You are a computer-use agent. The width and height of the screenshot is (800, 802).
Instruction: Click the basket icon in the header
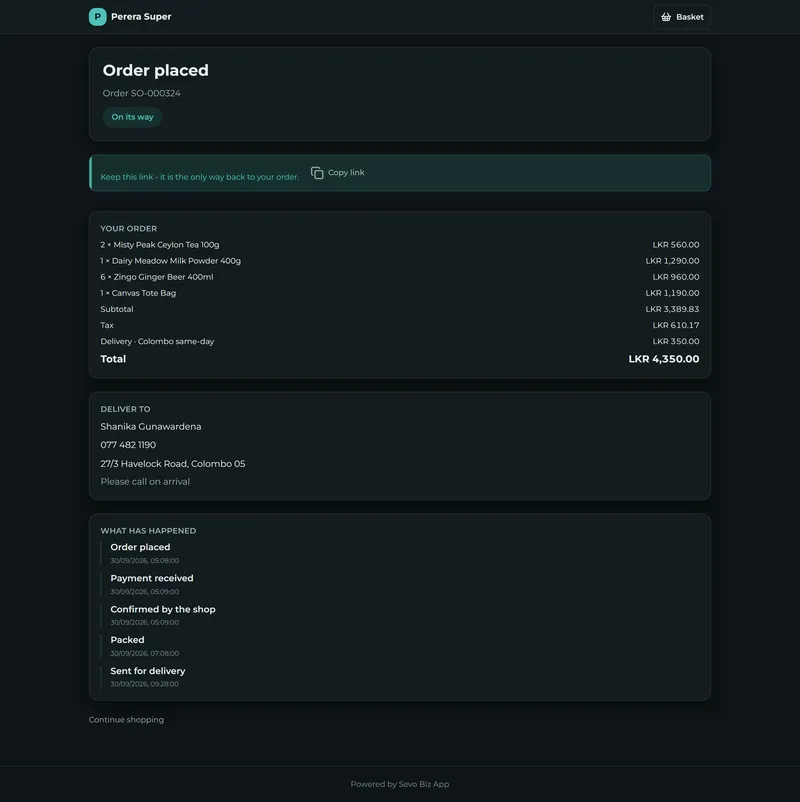(665, 17)
